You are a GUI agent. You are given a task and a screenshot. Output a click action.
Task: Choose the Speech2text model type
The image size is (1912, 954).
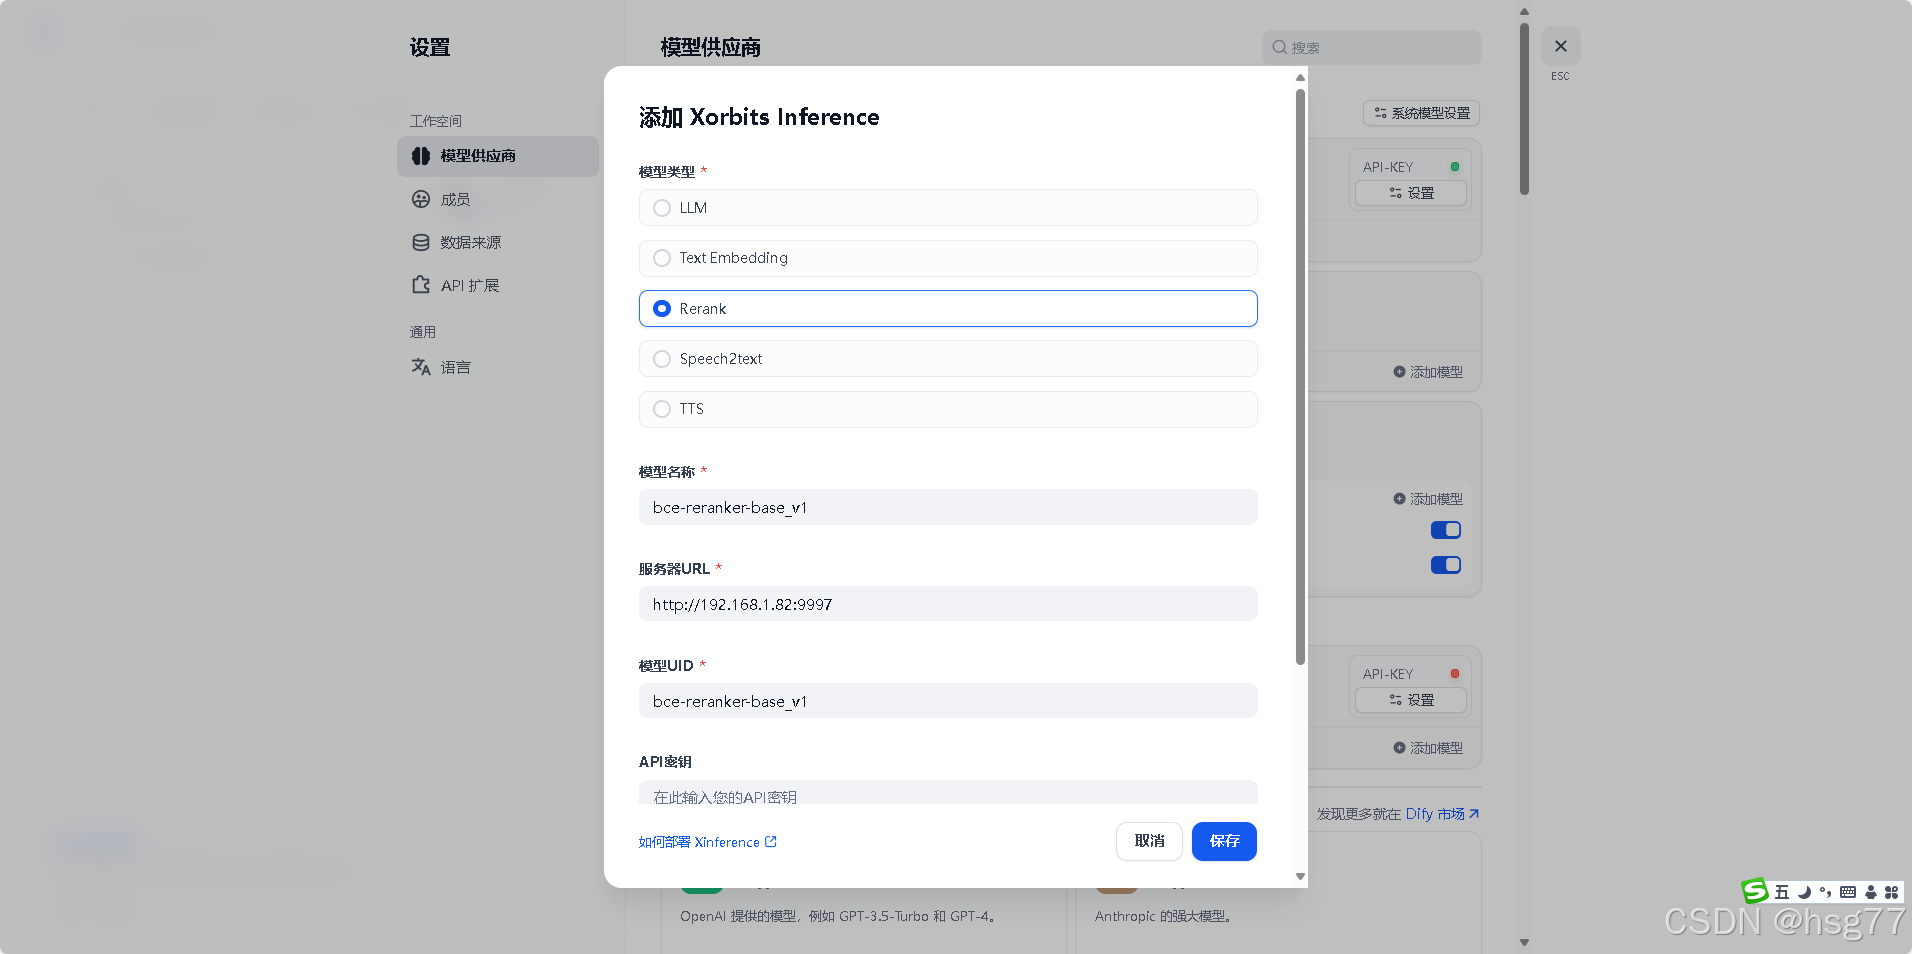tap(947, 359)
